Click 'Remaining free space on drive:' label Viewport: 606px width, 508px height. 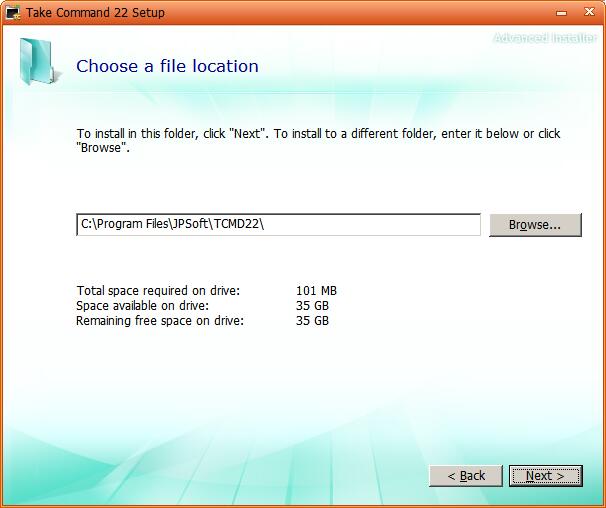coord(160,320)
